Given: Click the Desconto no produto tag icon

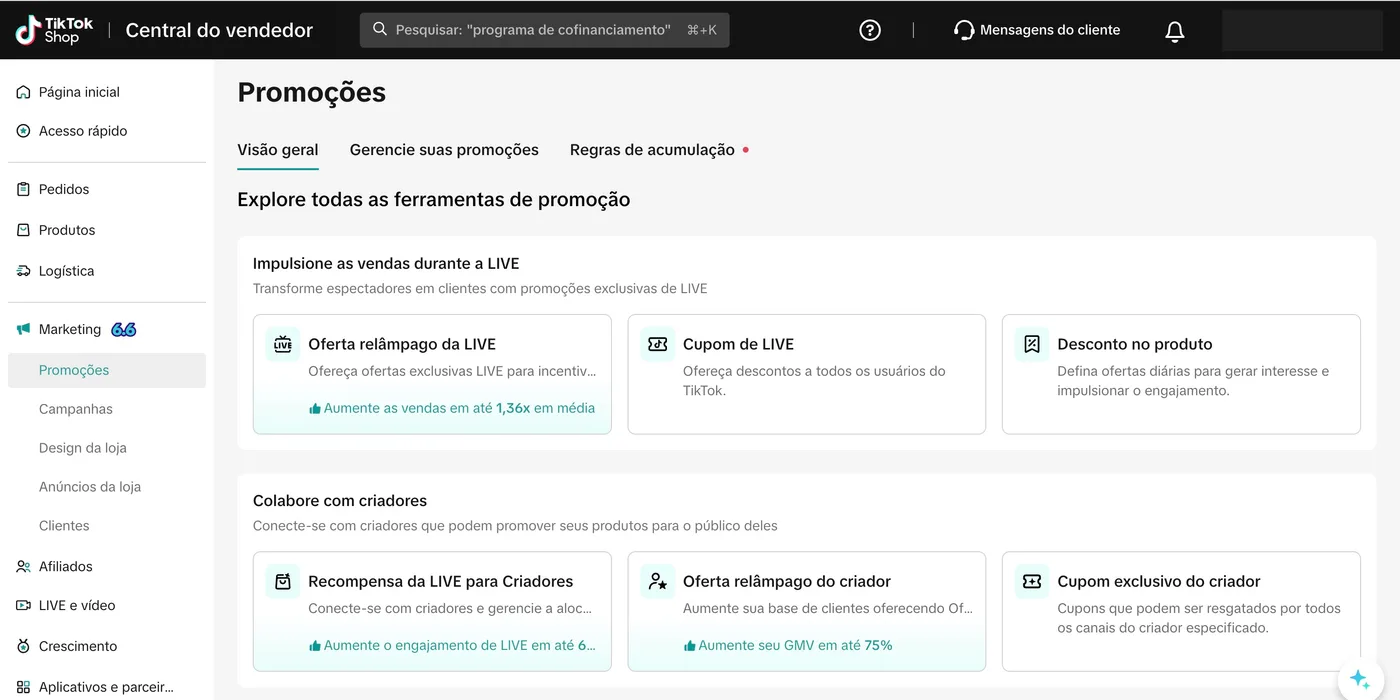Looking at the screenshot, I should click(1032, 344).
